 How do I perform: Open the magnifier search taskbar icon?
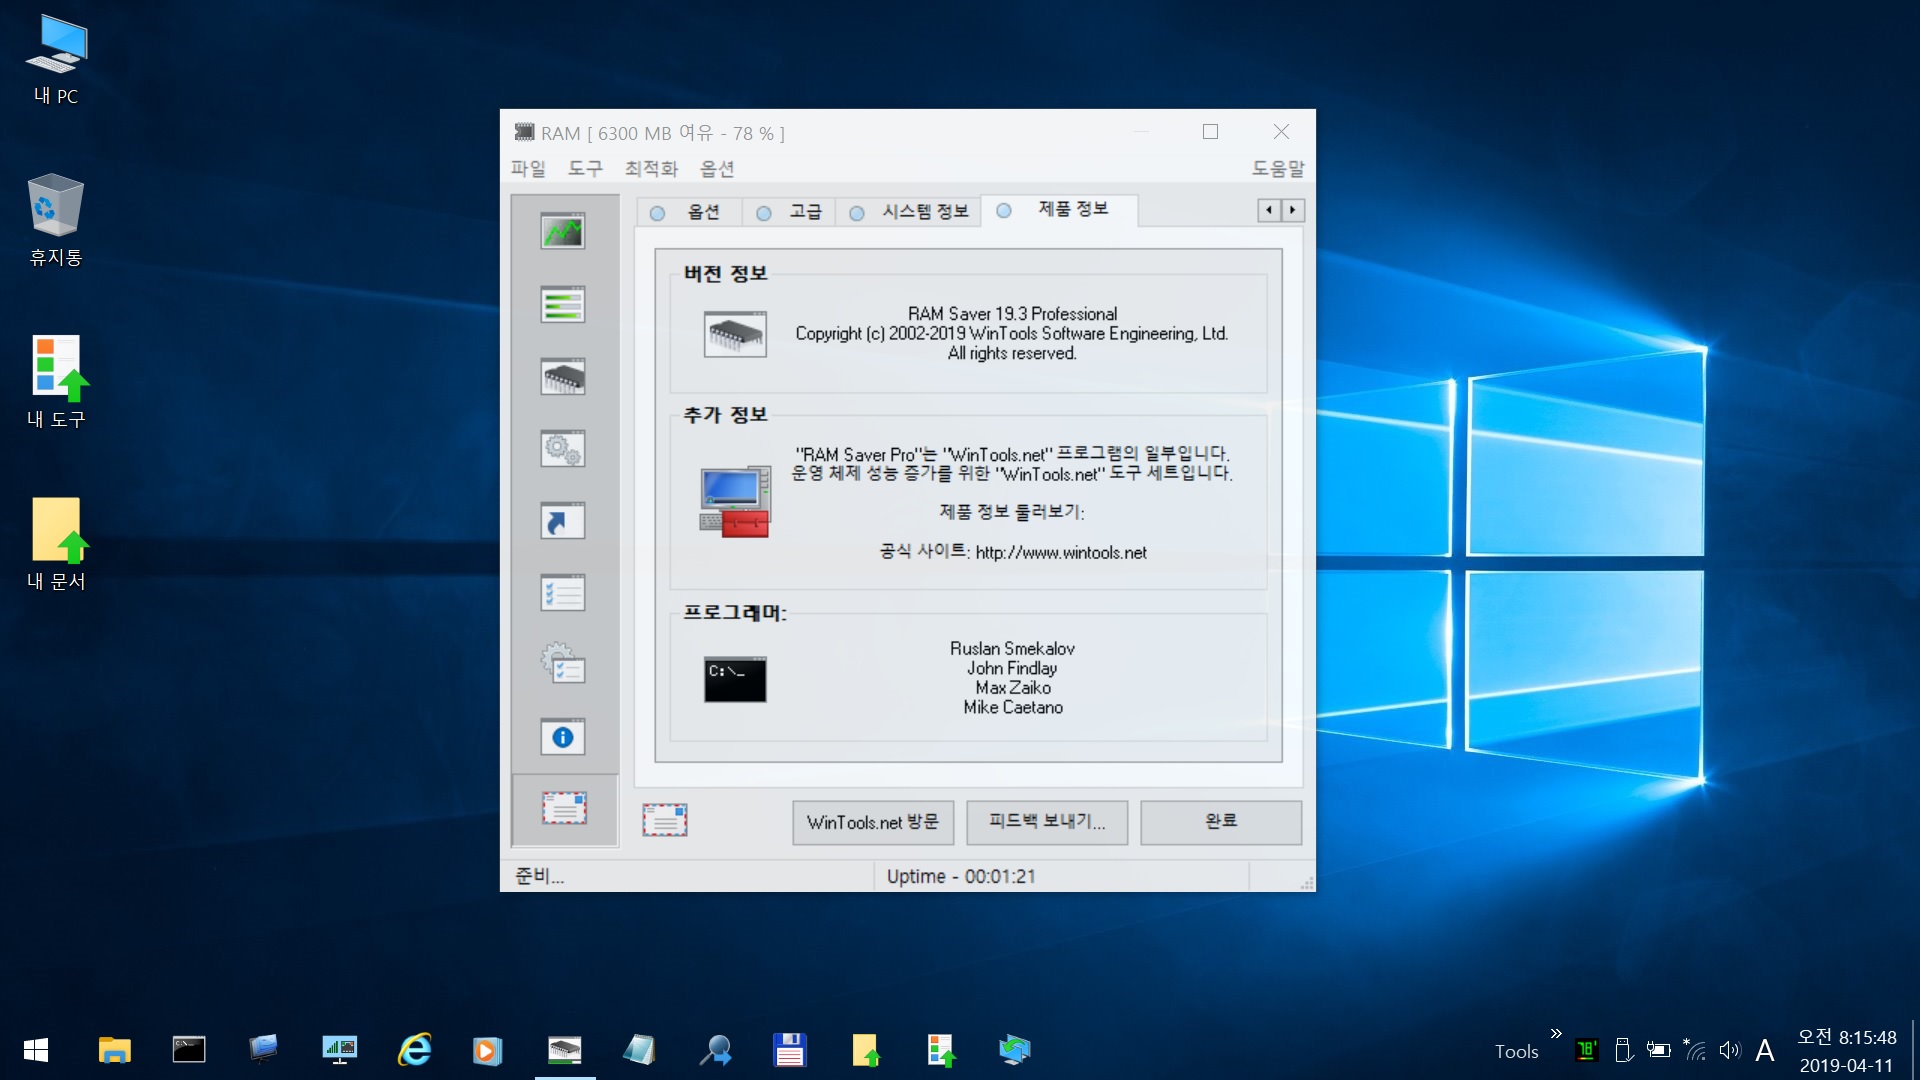coord(715,1050)
